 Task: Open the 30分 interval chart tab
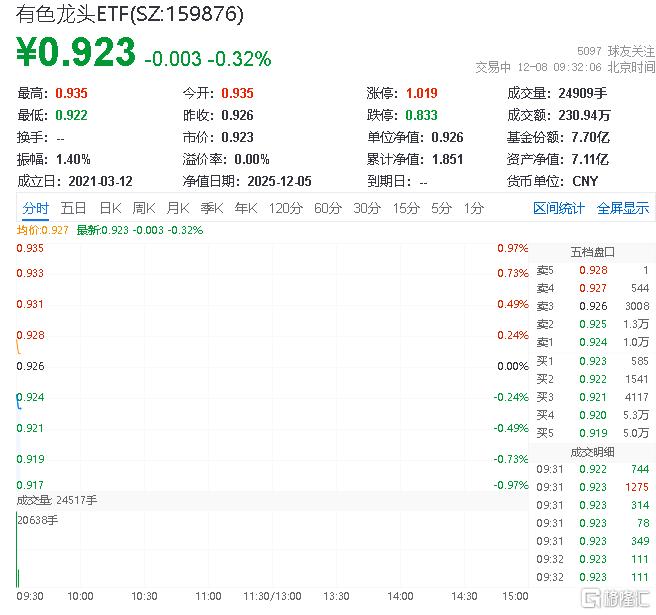pos(367,208)
